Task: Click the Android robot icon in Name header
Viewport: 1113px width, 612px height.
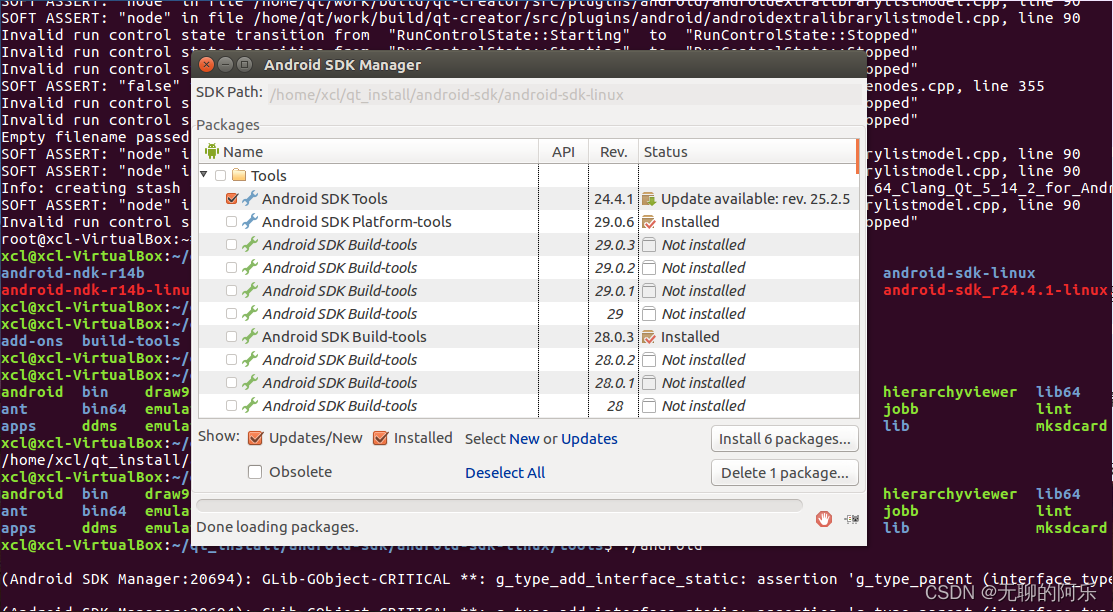Action: pos(212,151)
